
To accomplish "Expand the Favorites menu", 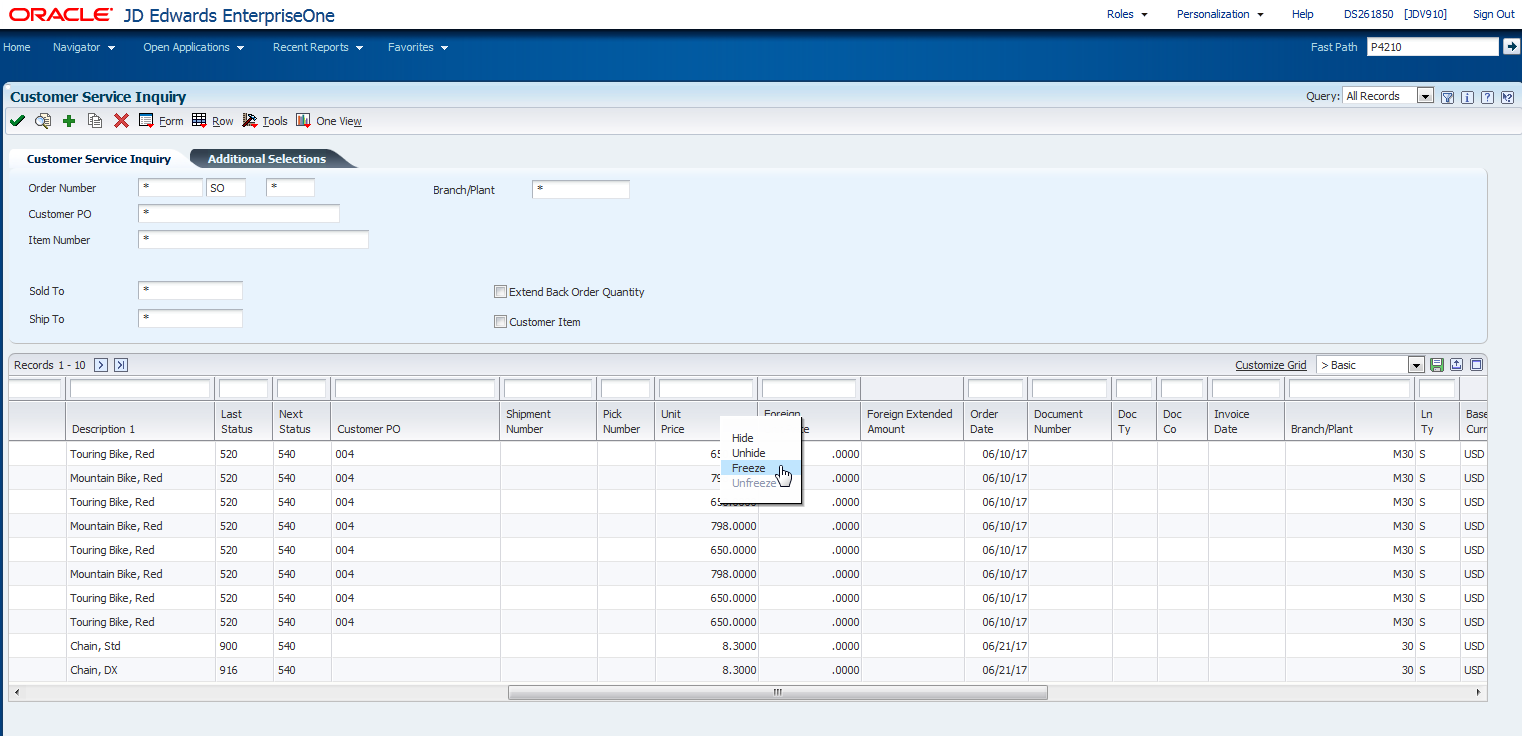I will coord(418,47).
